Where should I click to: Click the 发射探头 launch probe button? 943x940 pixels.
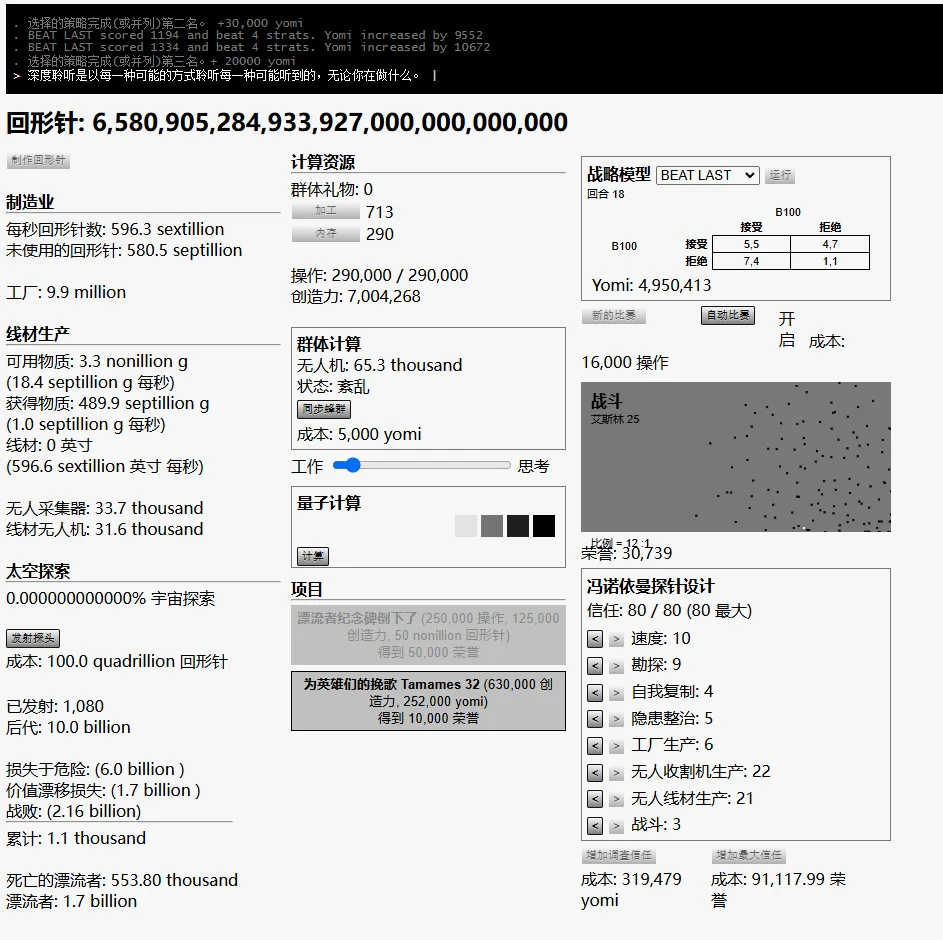(x=33, y=638)
